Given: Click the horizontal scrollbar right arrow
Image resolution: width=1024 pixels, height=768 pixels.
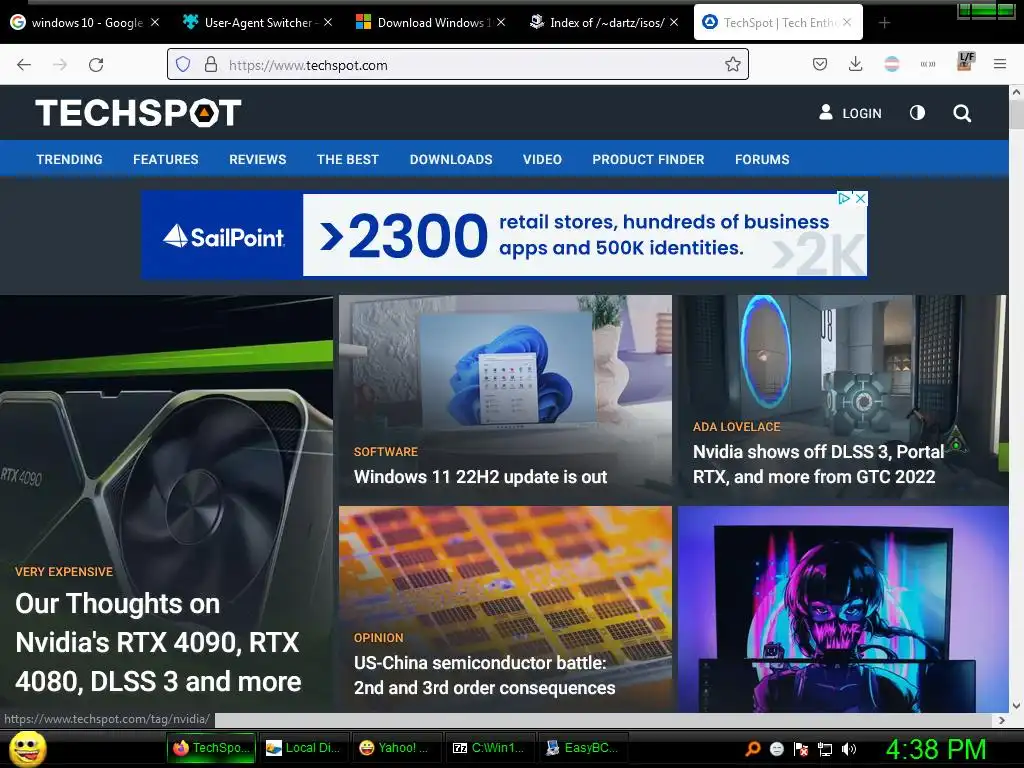Looking at the screenshot, I should click(x=1002, y=720).
